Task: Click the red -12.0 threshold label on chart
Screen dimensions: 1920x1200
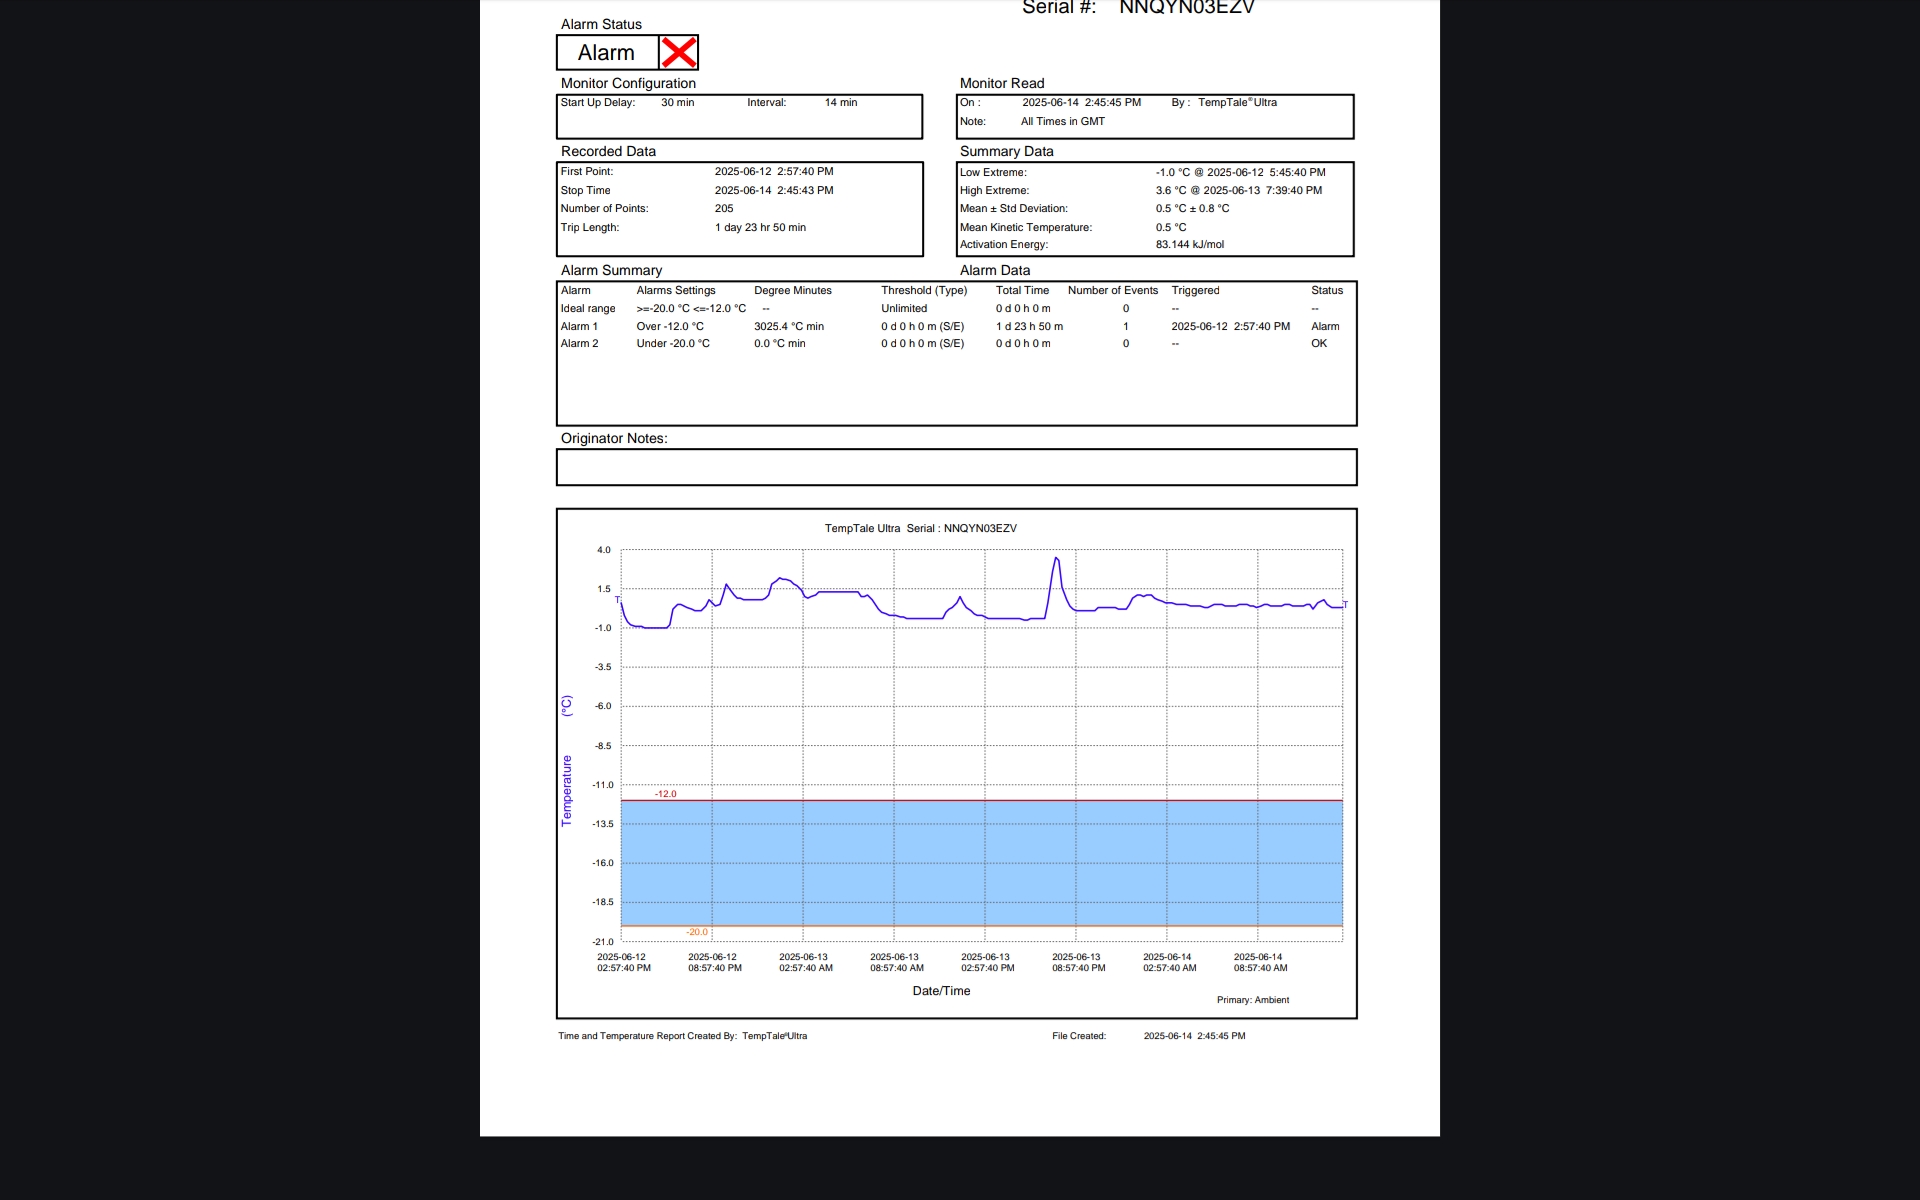Action: (x=666, y=794)
